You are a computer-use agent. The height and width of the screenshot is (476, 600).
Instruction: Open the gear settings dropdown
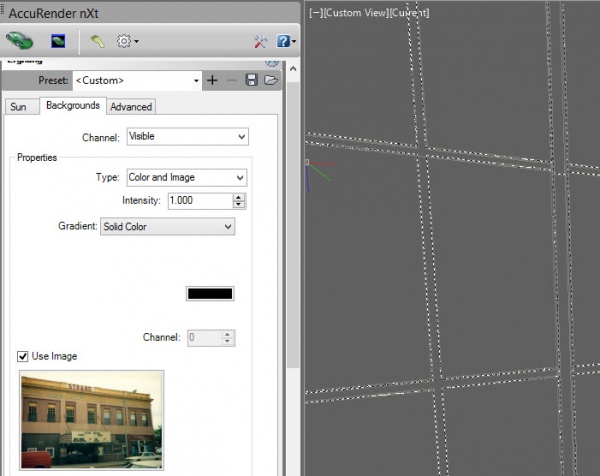(127, 41)
